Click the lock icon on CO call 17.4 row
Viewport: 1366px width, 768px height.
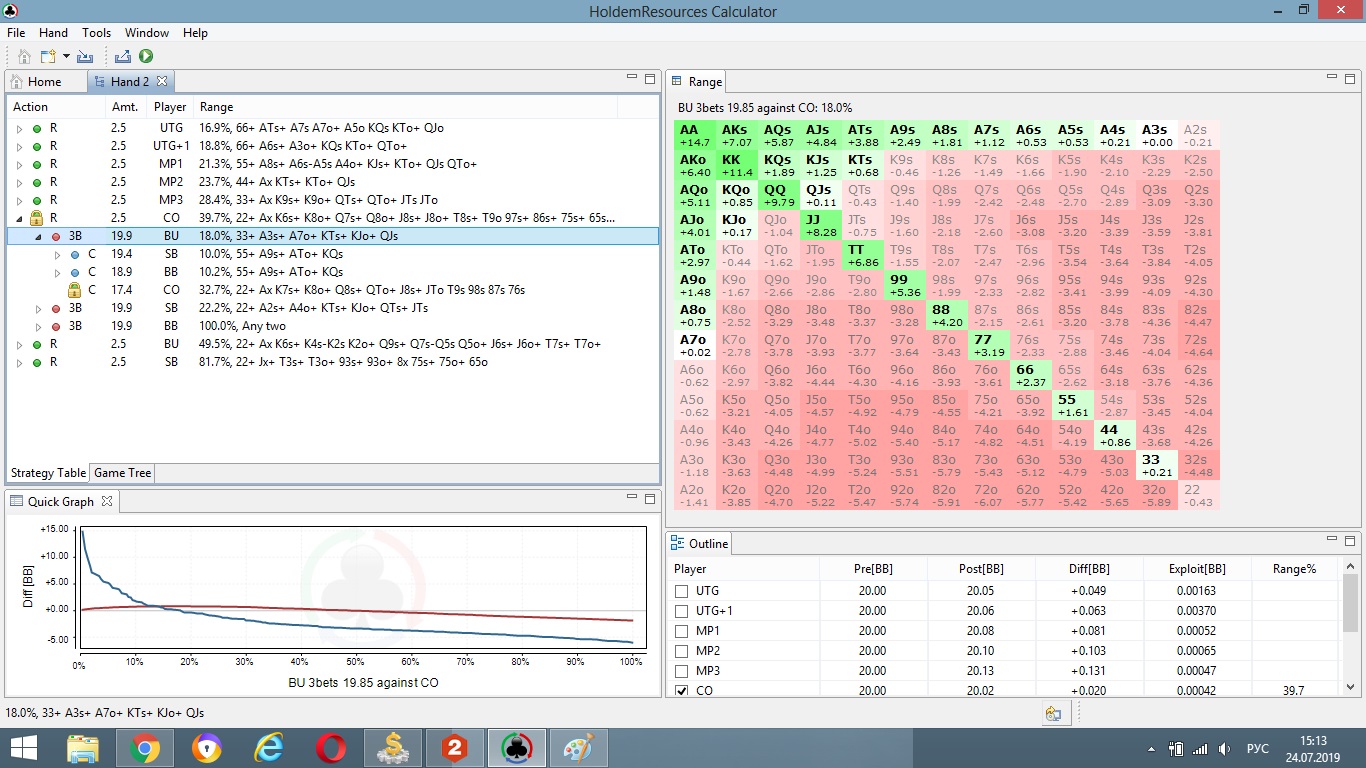pyautogui.click(x=73, y=290)
